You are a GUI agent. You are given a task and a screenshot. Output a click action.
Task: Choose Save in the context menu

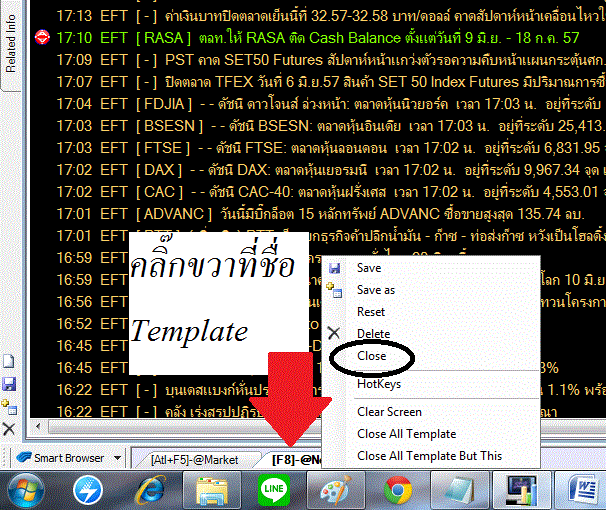[x=369, y=268]
